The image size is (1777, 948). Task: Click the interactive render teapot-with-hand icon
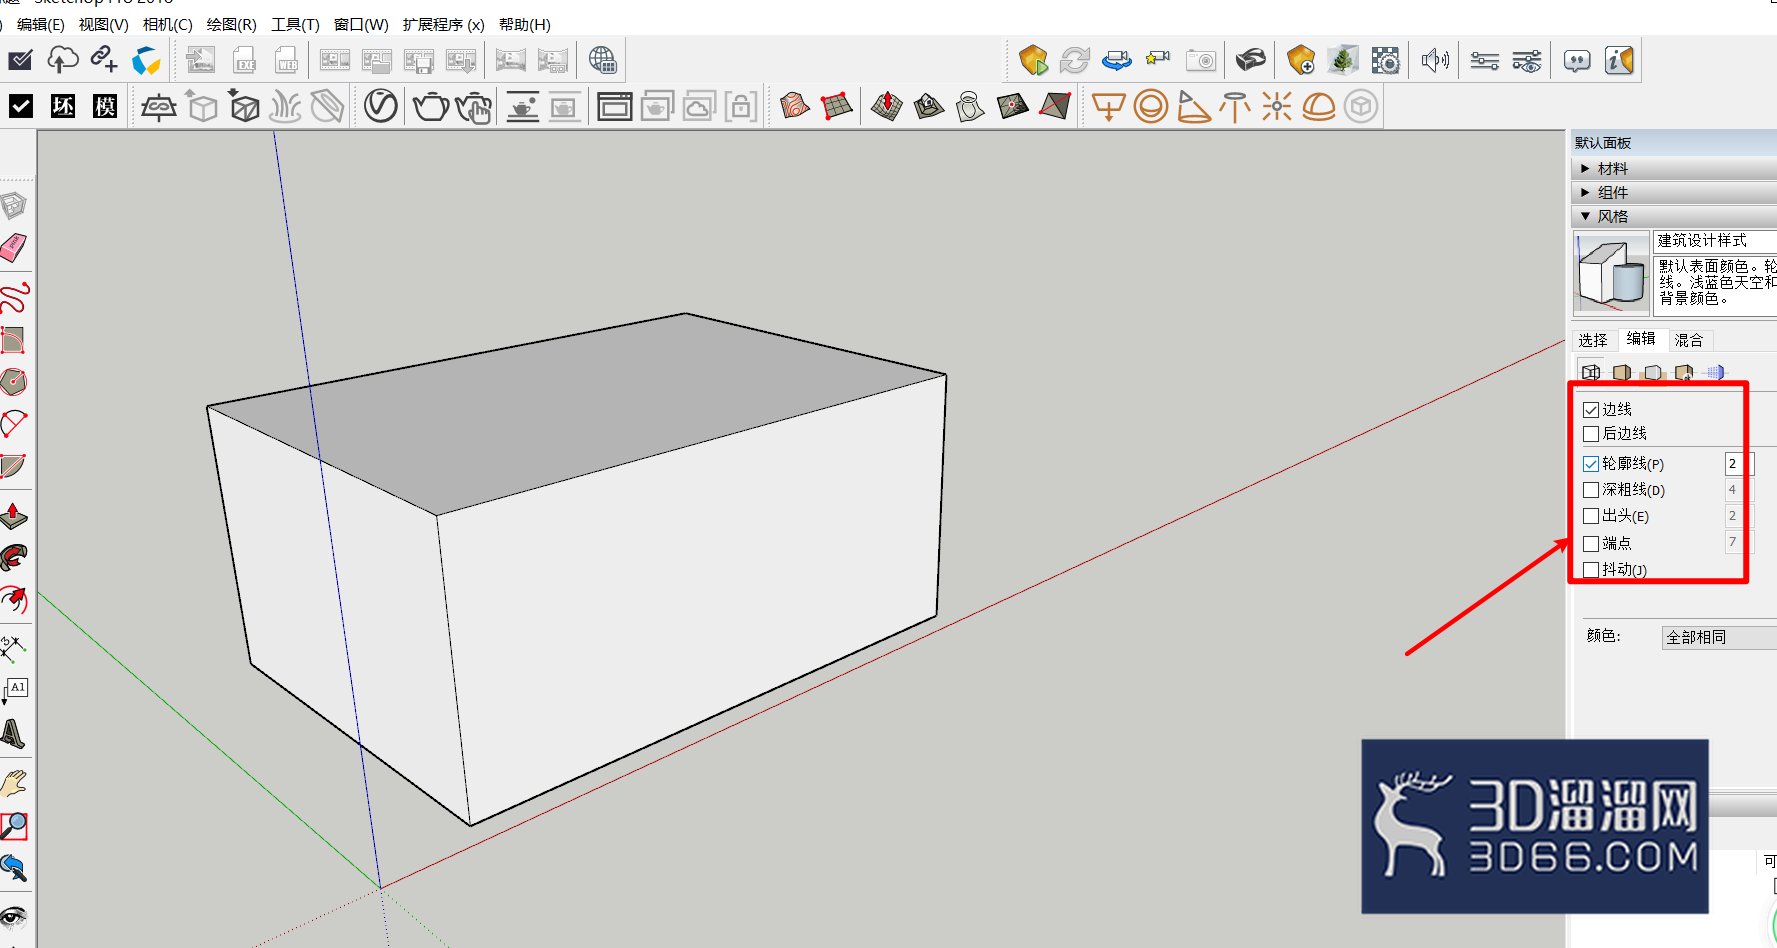[x=473, y=106]
